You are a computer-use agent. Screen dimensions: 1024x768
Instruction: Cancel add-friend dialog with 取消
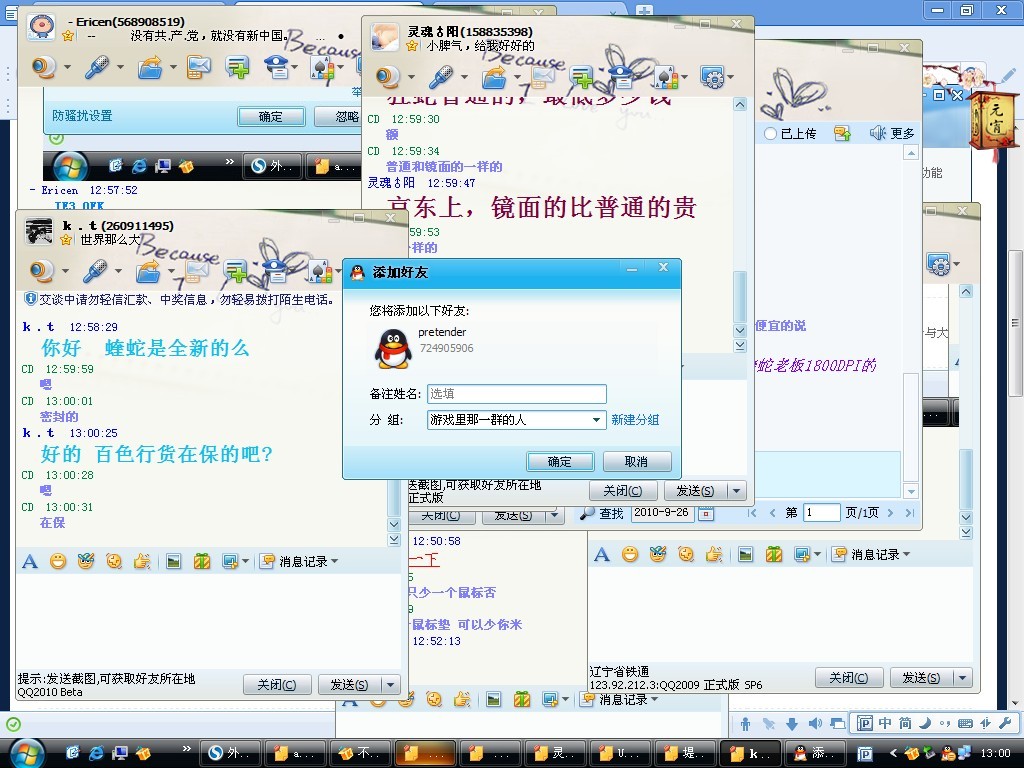tap(636, 462)
